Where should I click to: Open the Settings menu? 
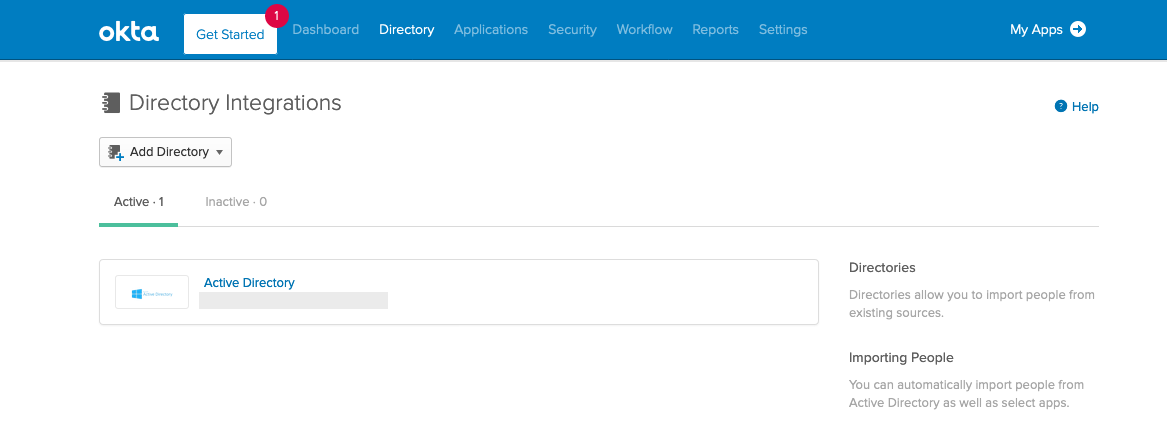click(x=783, y=30)
